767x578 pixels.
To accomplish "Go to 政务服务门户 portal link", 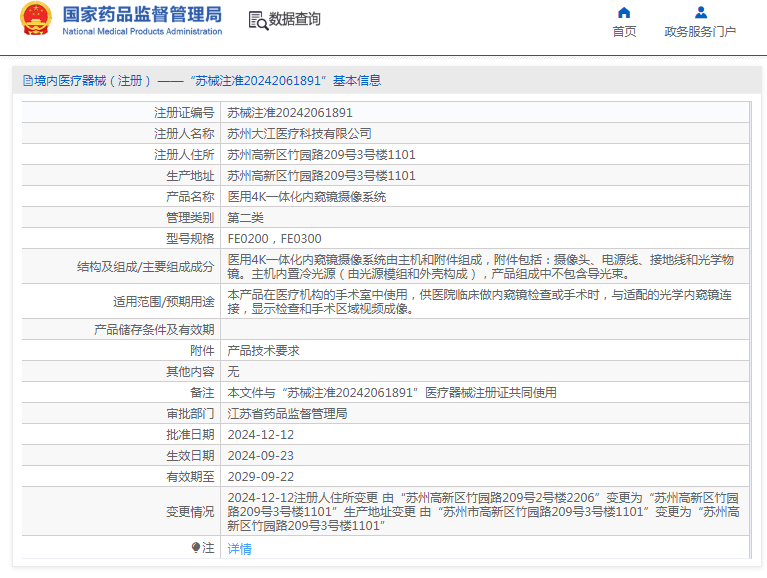I will pyautogui.click(x=700, y=32).
